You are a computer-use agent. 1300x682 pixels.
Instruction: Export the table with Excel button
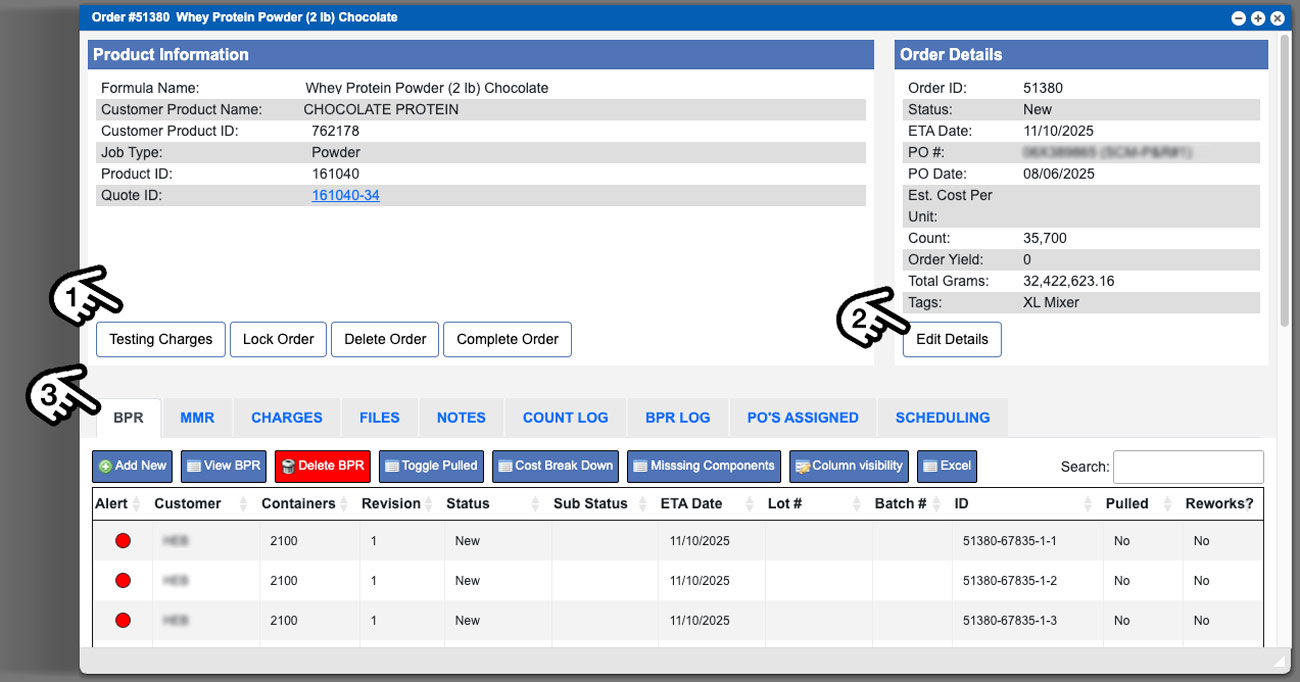946,466
